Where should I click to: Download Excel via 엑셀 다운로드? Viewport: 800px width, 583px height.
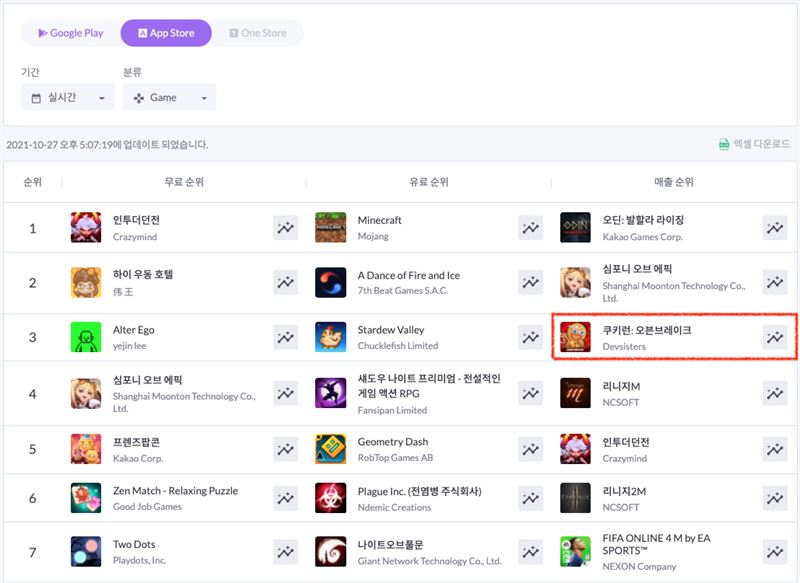[754, 144]
